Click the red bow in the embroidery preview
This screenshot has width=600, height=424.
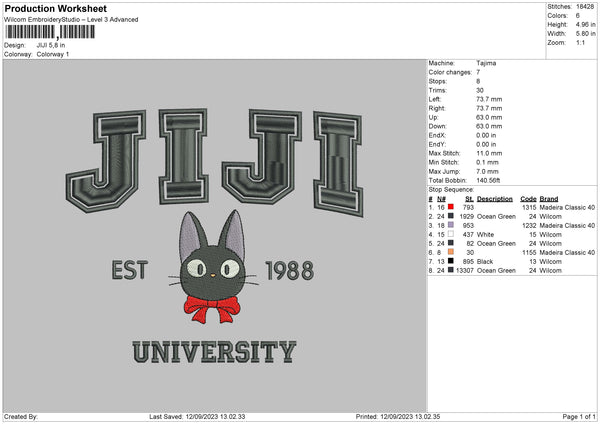(212, 308)
